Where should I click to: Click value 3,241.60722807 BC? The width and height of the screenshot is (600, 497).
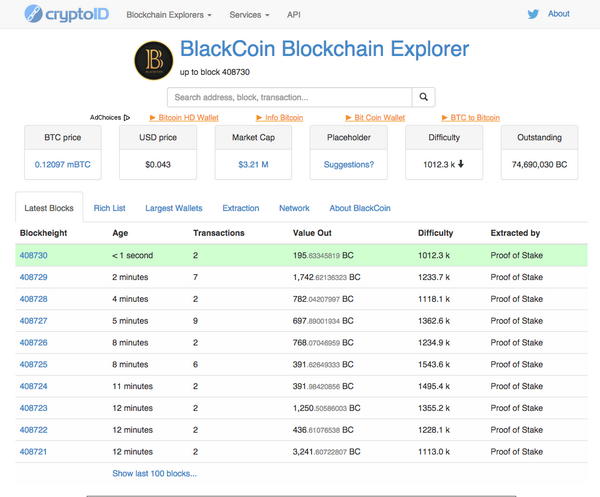[326, 451]
